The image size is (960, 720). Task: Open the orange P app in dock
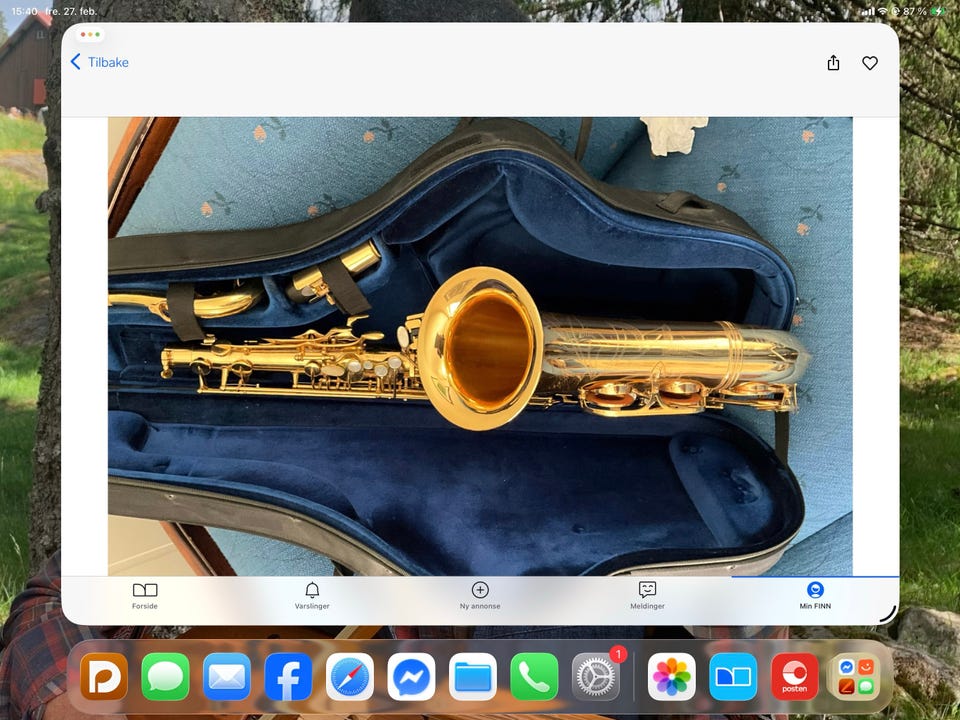[x=104, y=677]
